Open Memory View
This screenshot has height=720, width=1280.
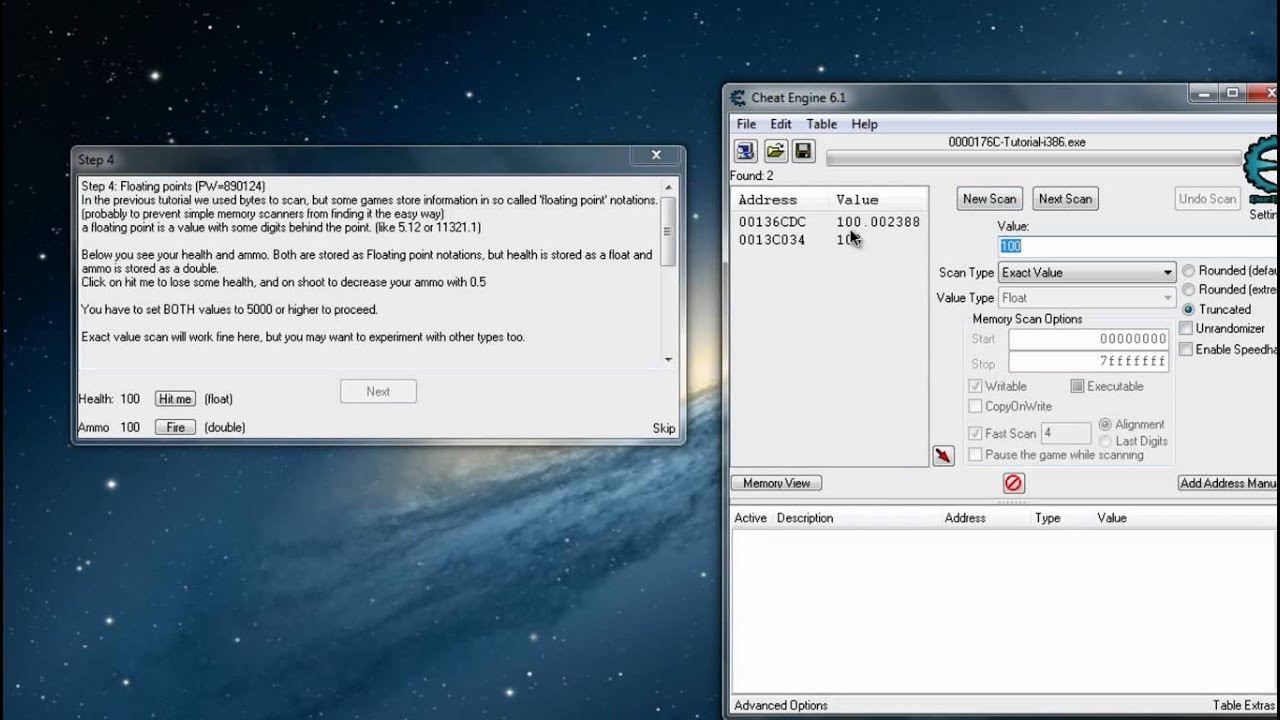coord(777,483)
